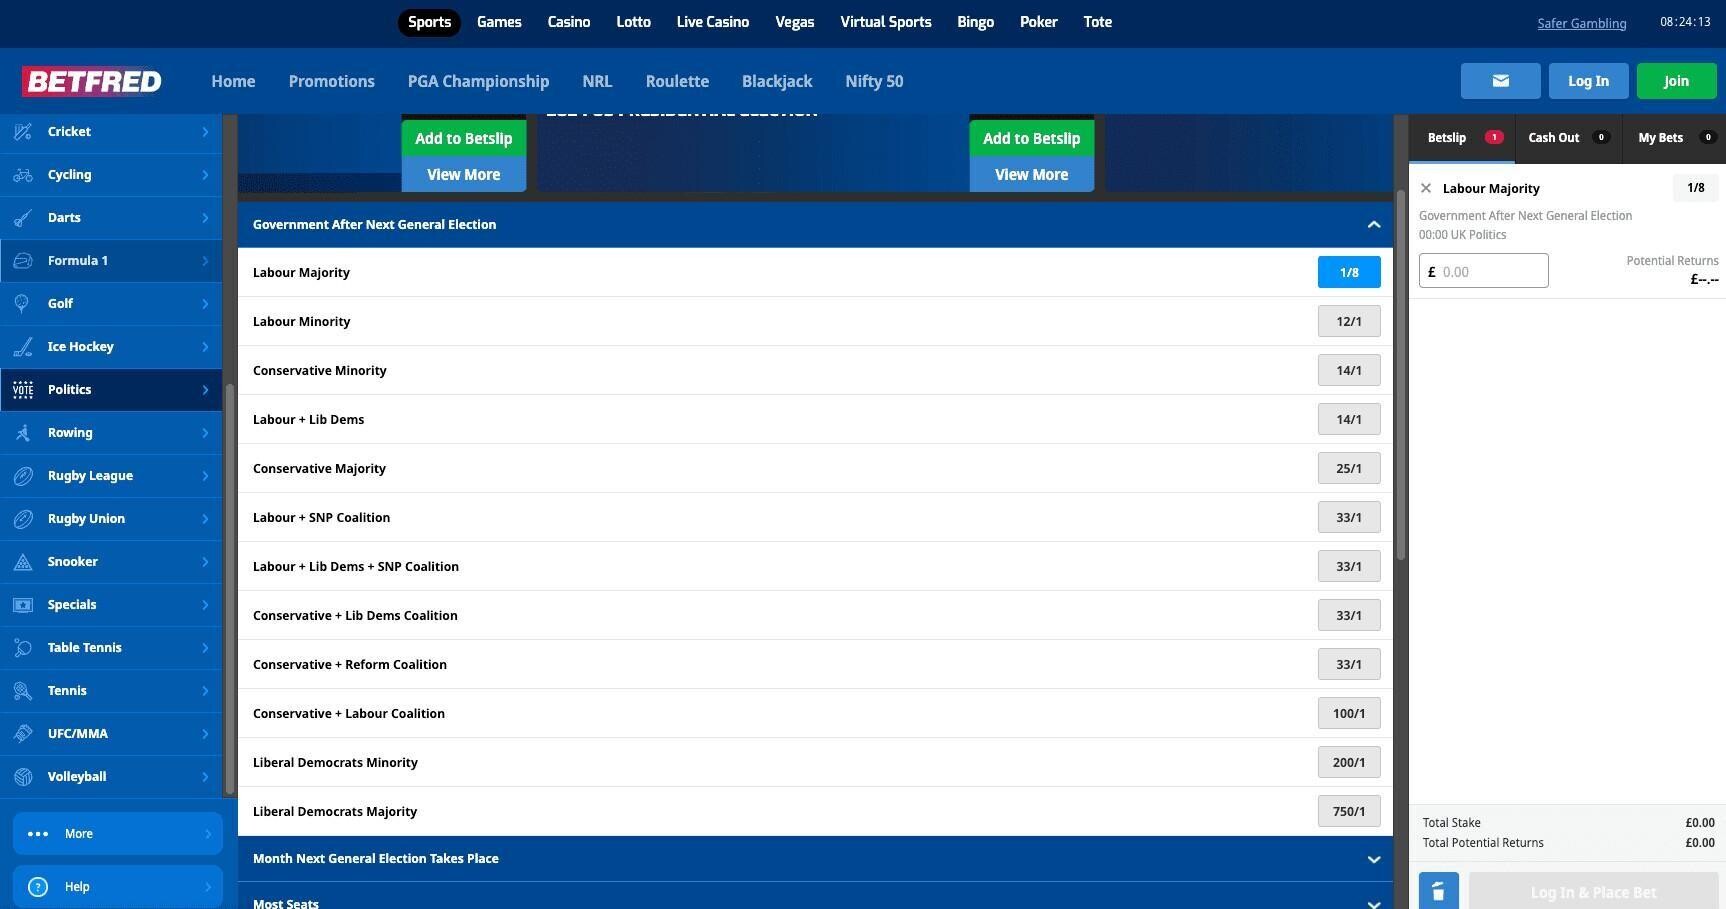
Task: Open the Games top tab
Action: (x=499, y=22)
